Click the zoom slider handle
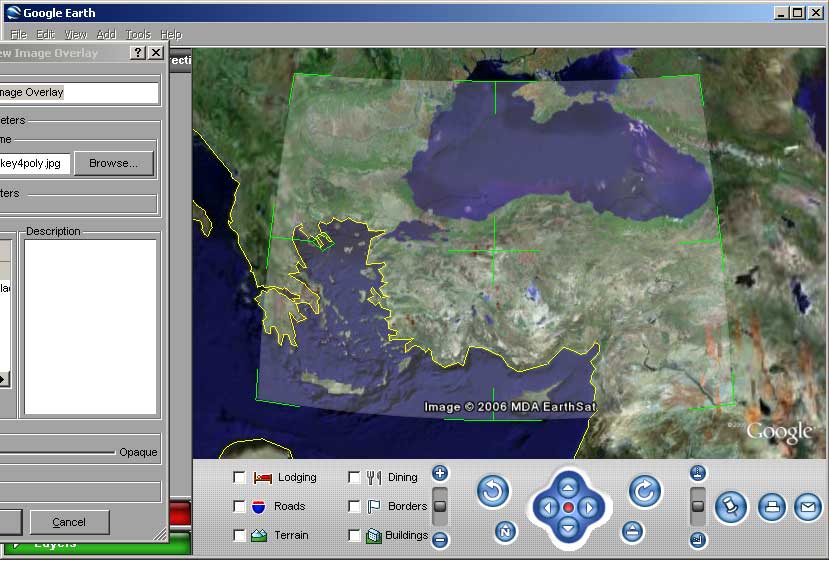The height and width of the screenshot is (561, 829). 440,506
